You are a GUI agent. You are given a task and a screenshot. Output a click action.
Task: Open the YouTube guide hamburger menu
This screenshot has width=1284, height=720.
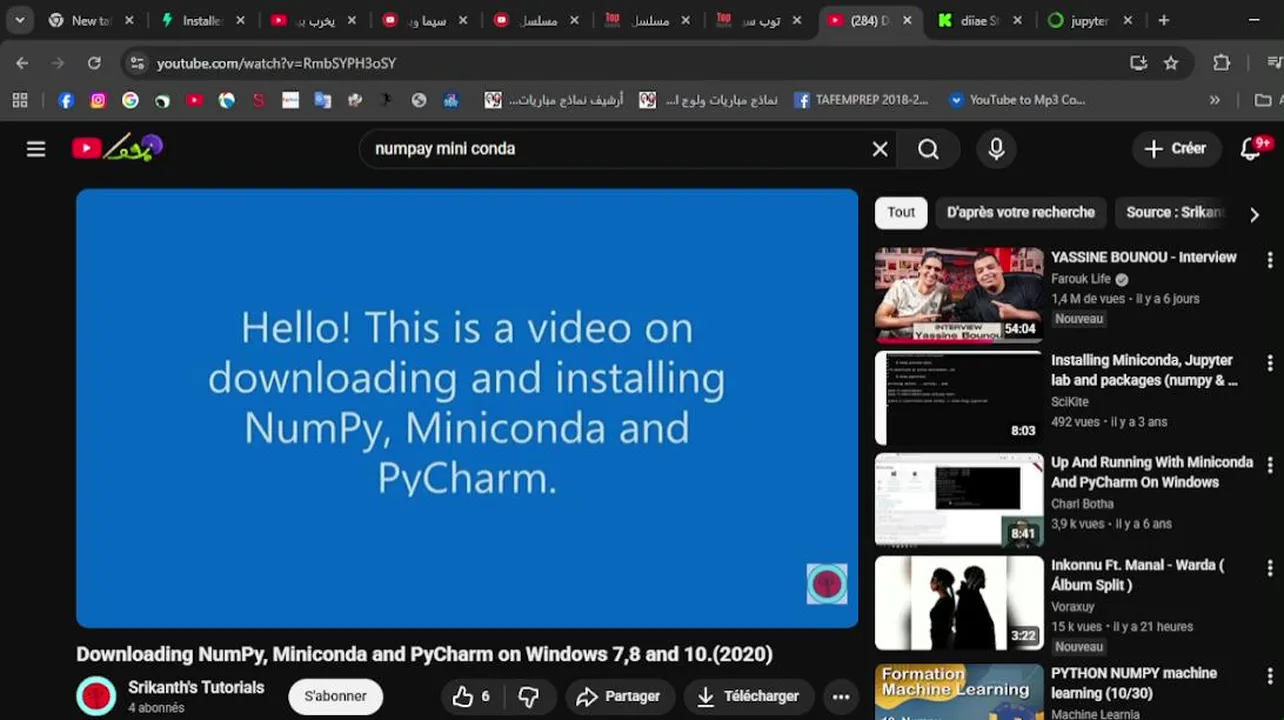[36, 149]
